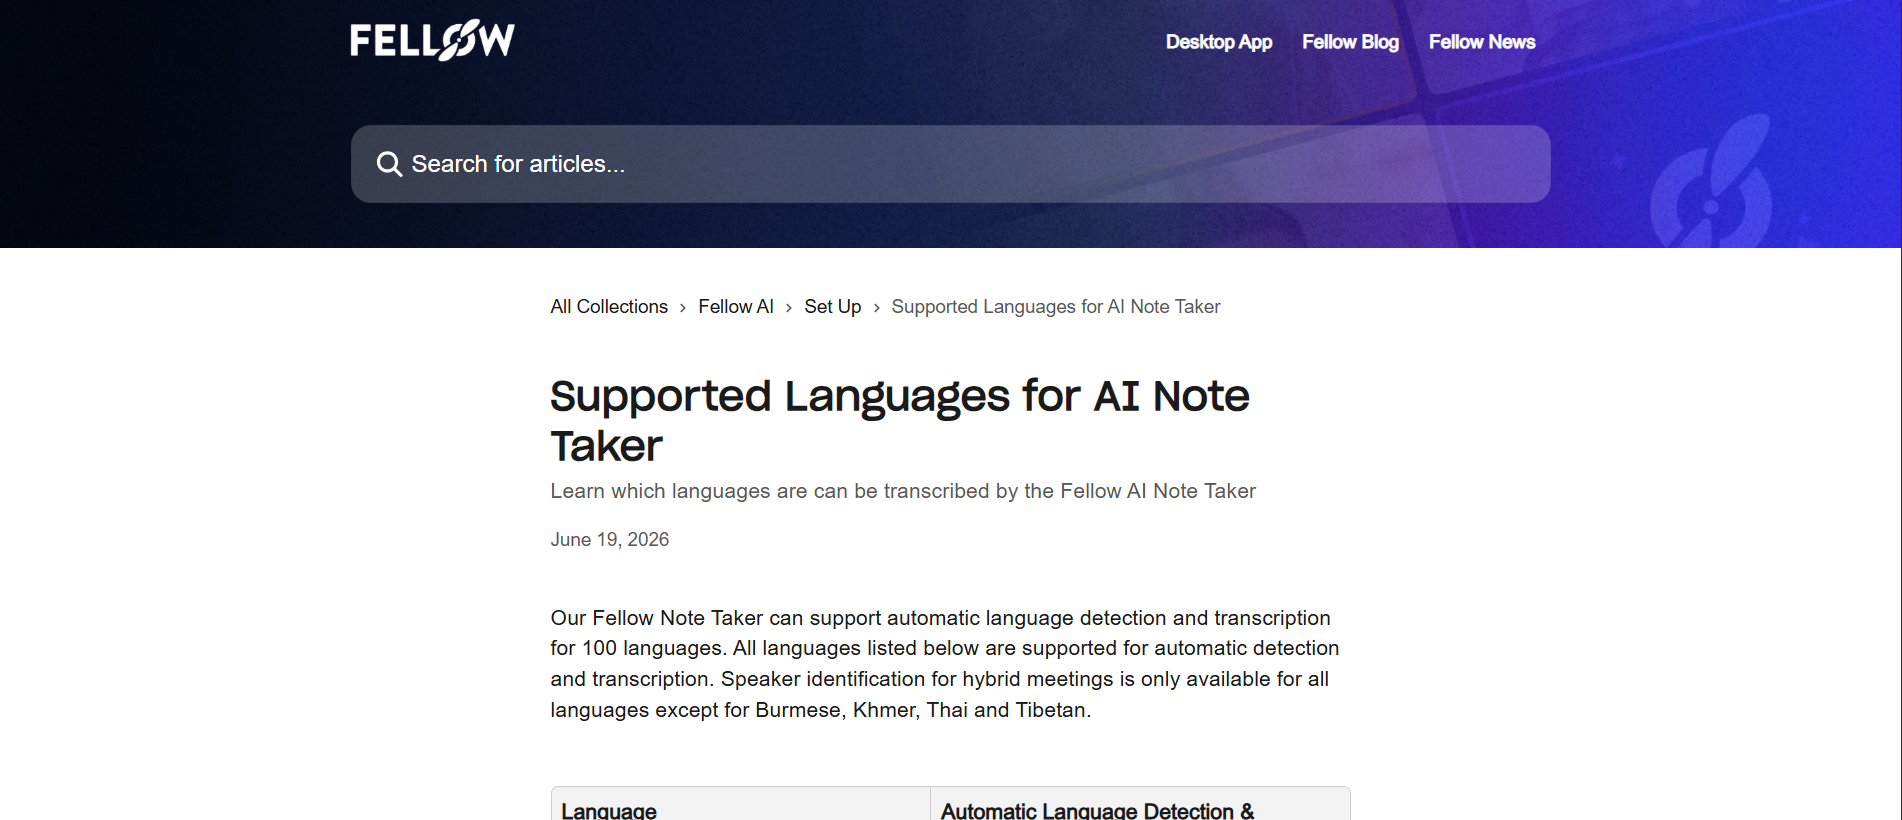Open the Desktop App link

1219,42
